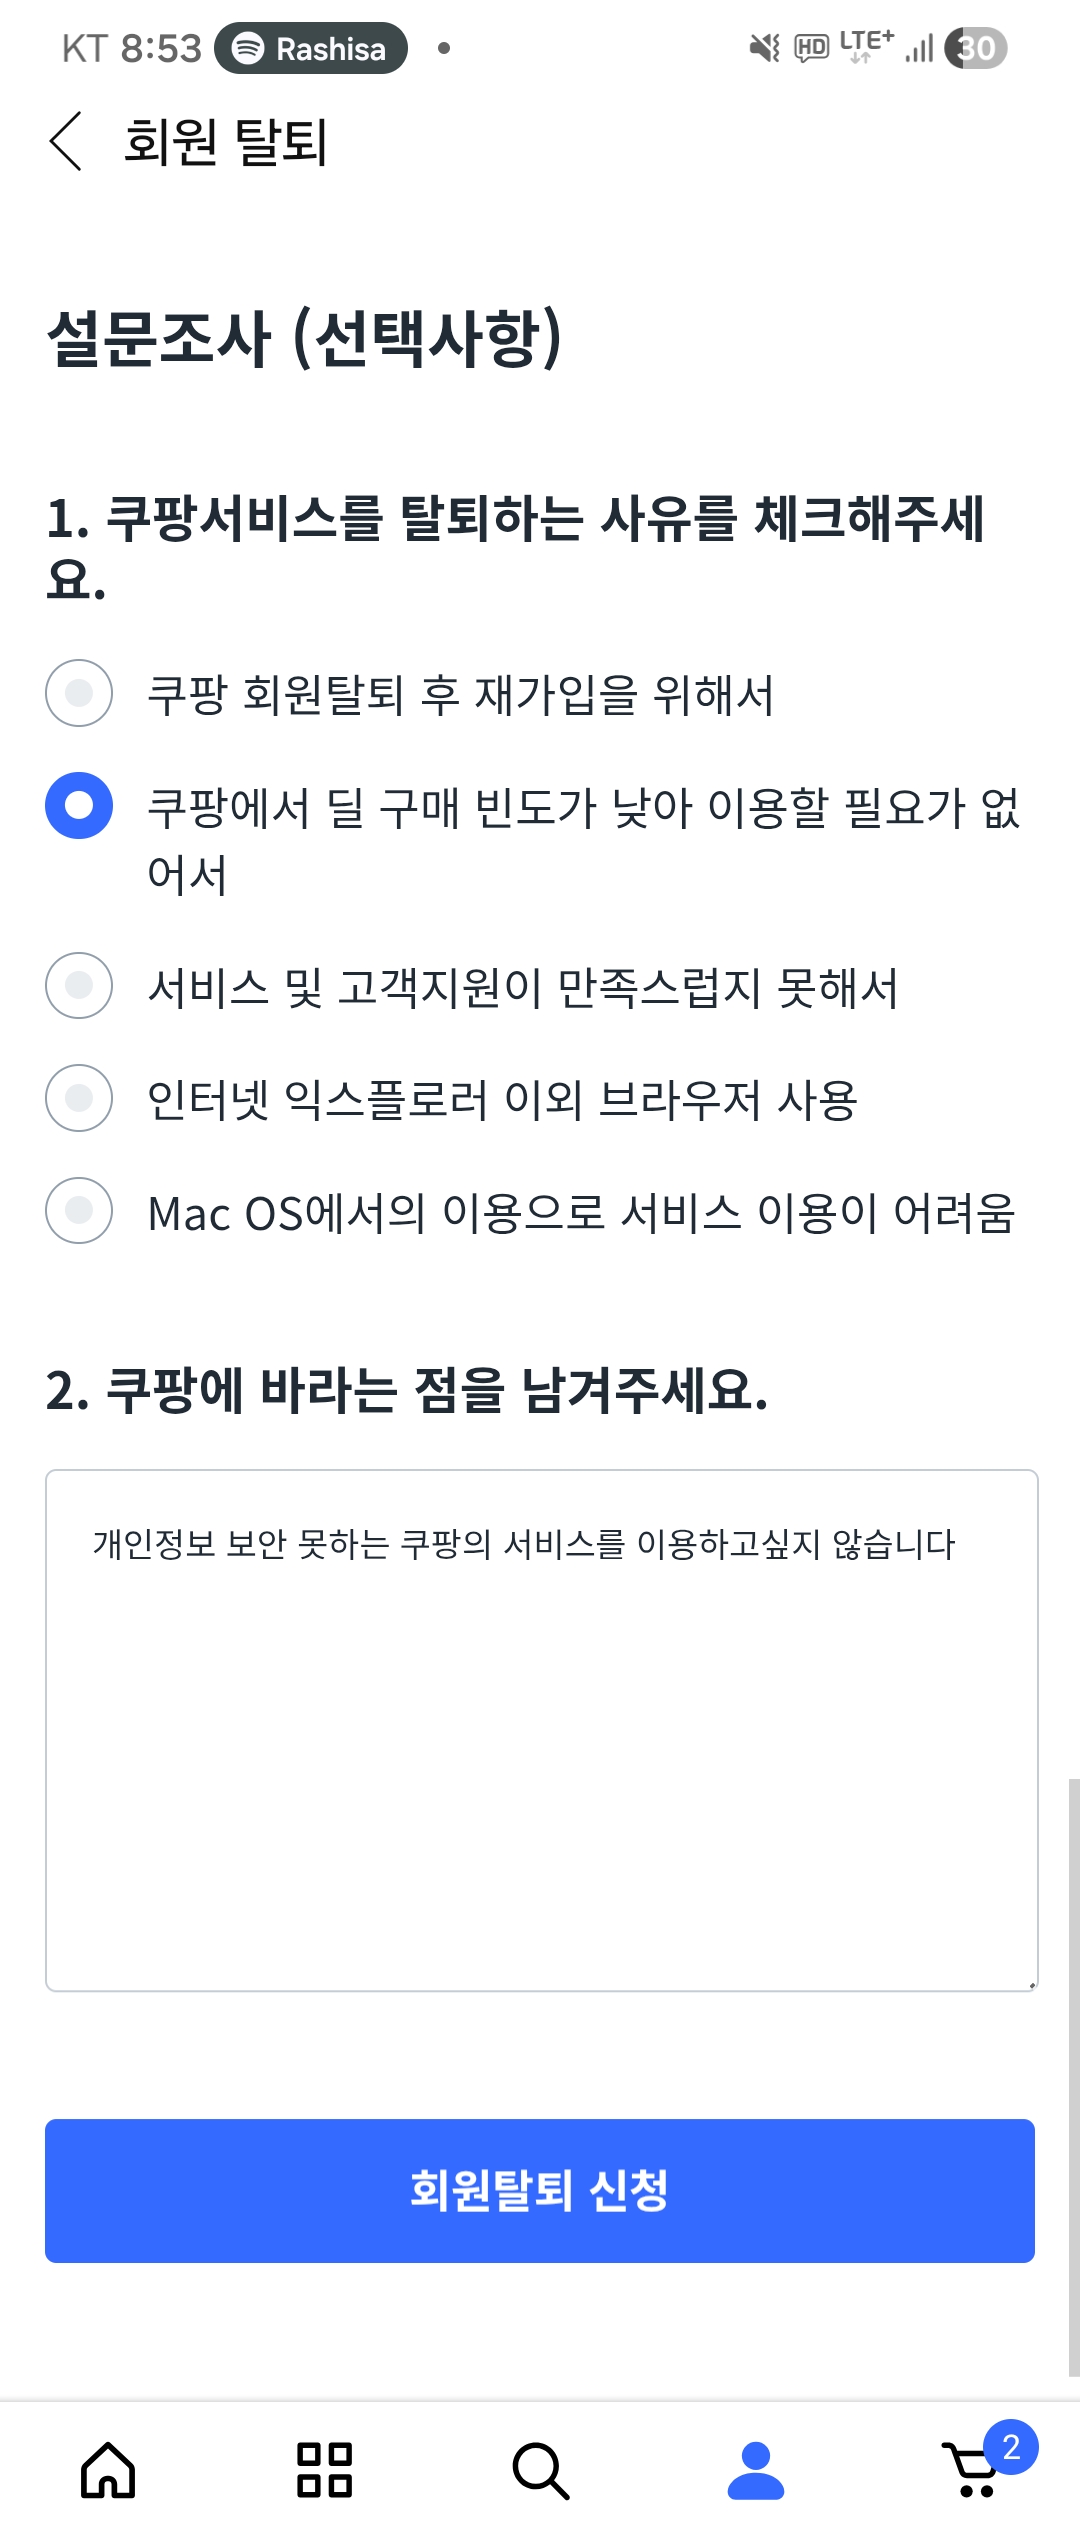Tap the search magnifier icon

[x=540, y=2470]
